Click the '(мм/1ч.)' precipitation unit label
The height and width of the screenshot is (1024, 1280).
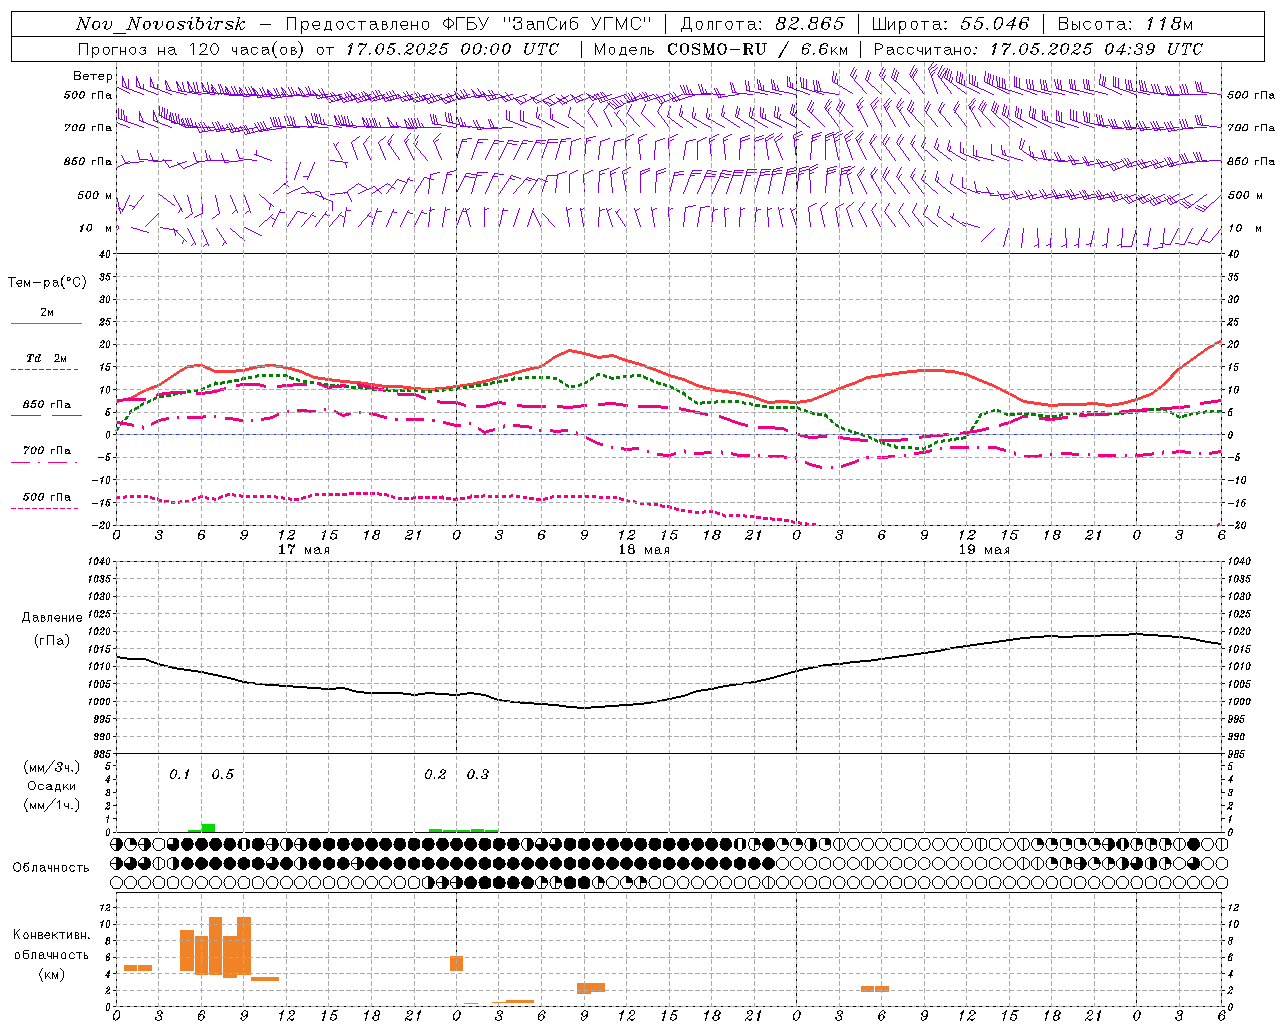coord(52,805)
